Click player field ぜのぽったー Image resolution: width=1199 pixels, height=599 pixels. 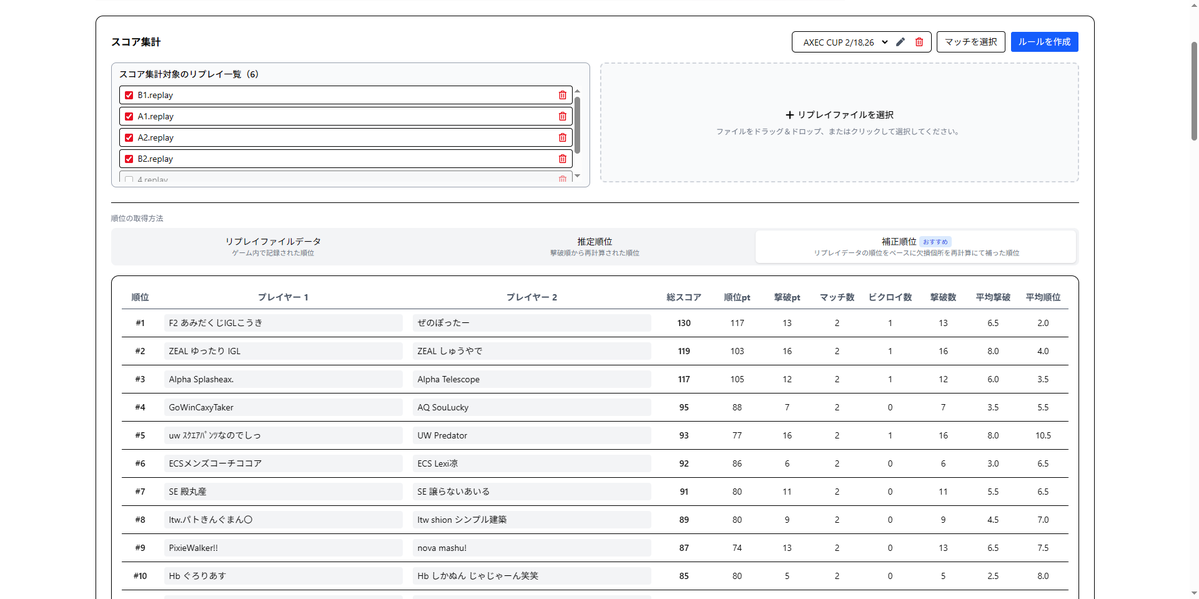click(531, 323)
